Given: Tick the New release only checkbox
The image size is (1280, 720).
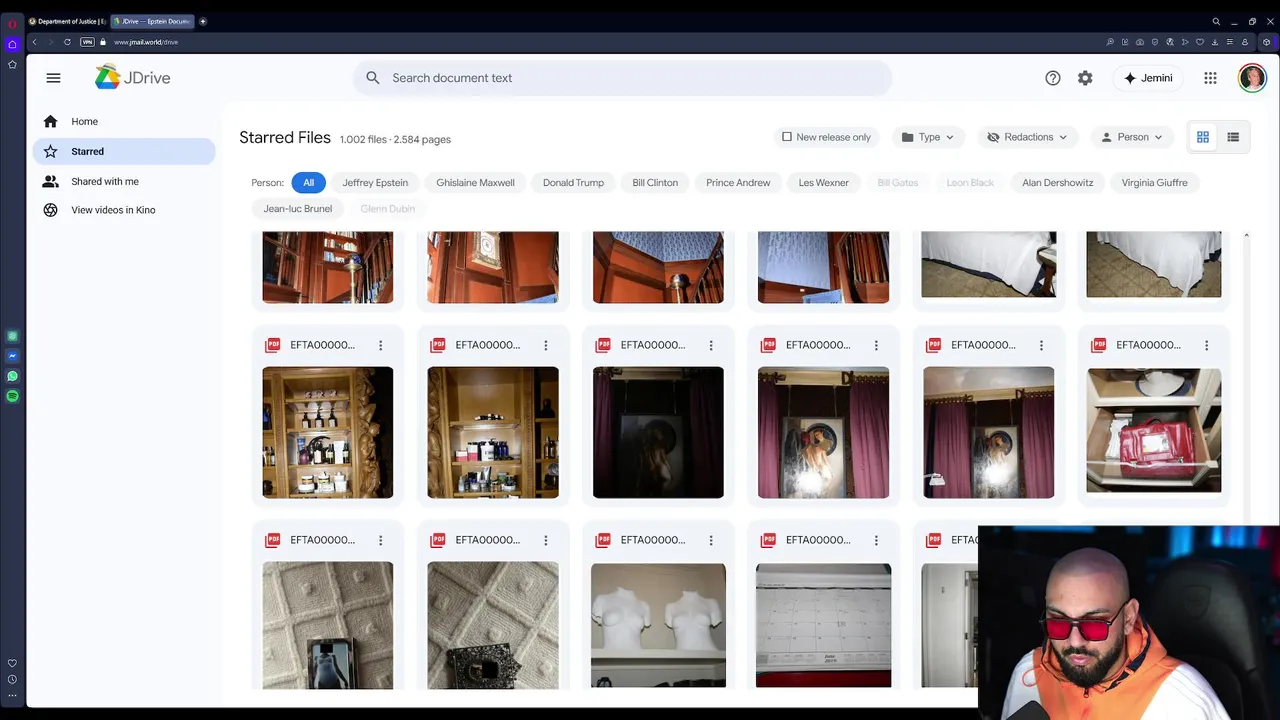Looking at the screenshot, I should (787, 137).
